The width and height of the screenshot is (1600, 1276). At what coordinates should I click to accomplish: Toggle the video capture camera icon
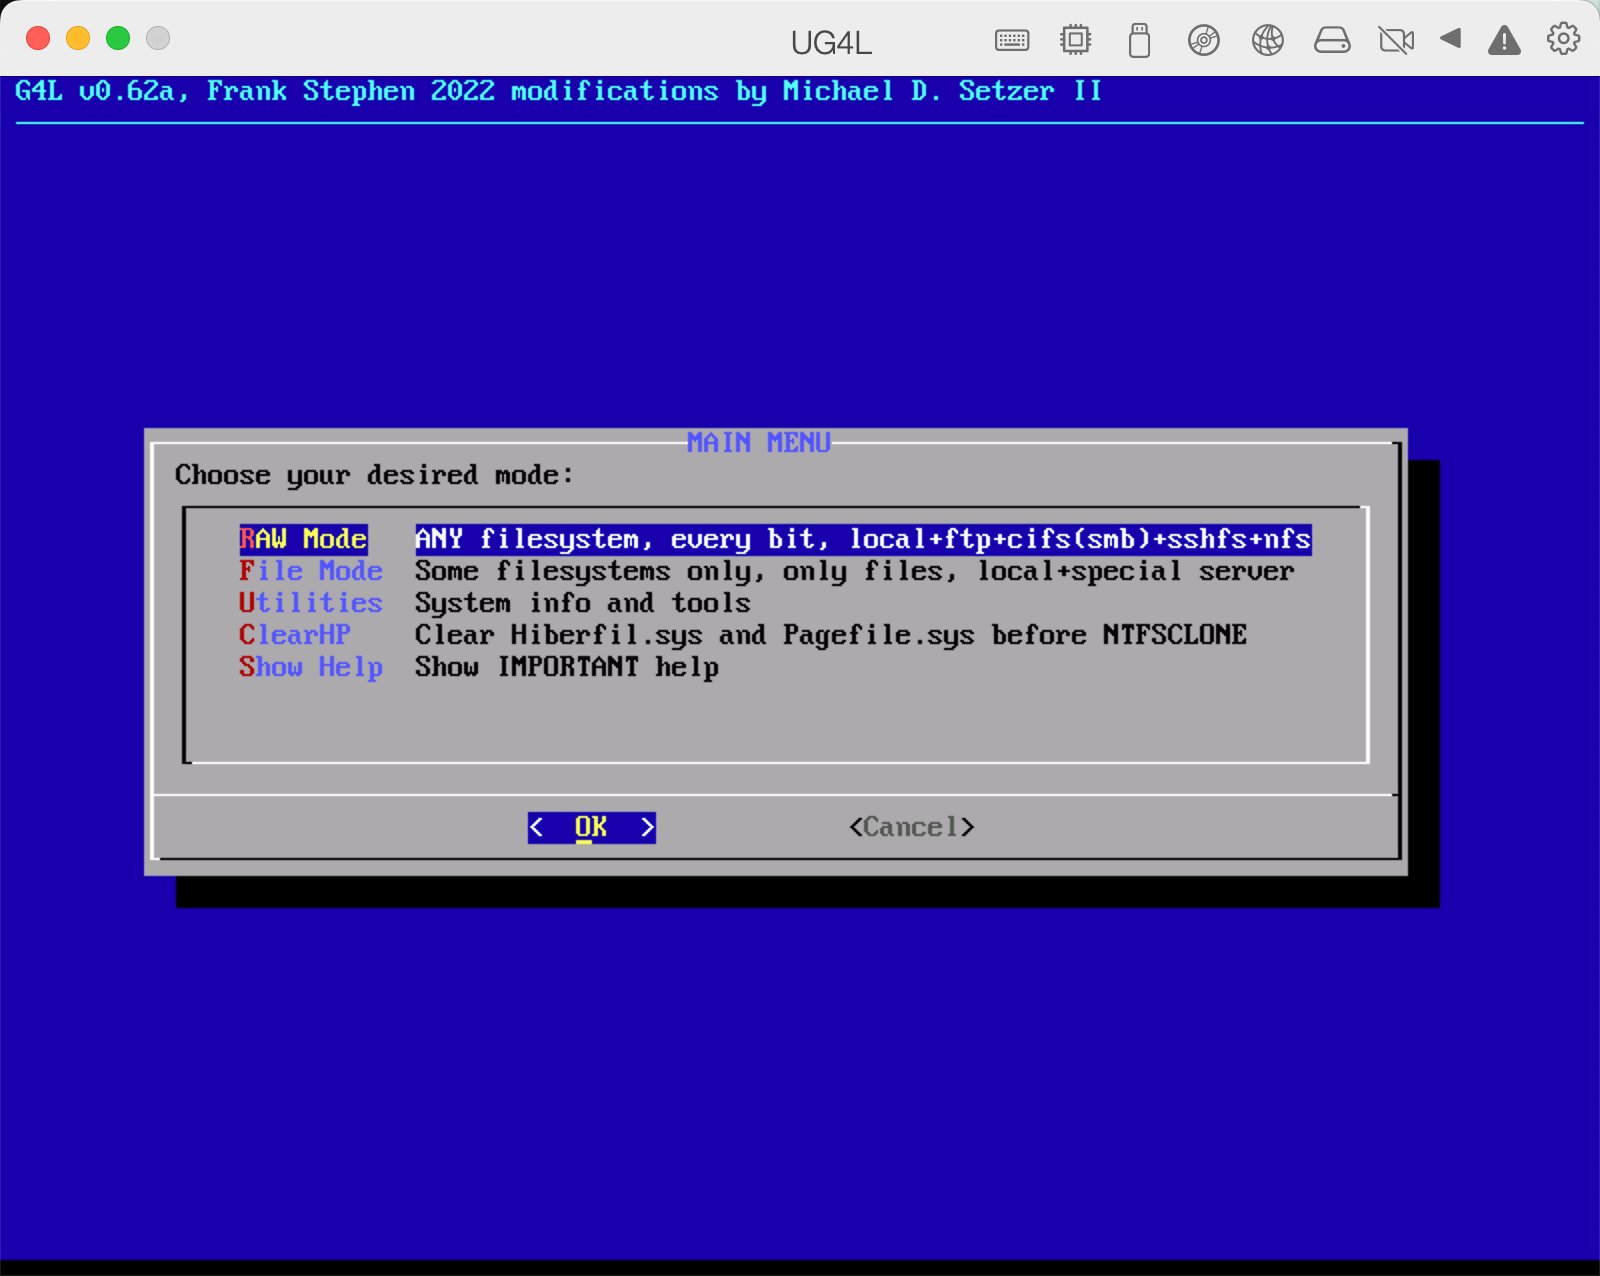pos(1396,40)
